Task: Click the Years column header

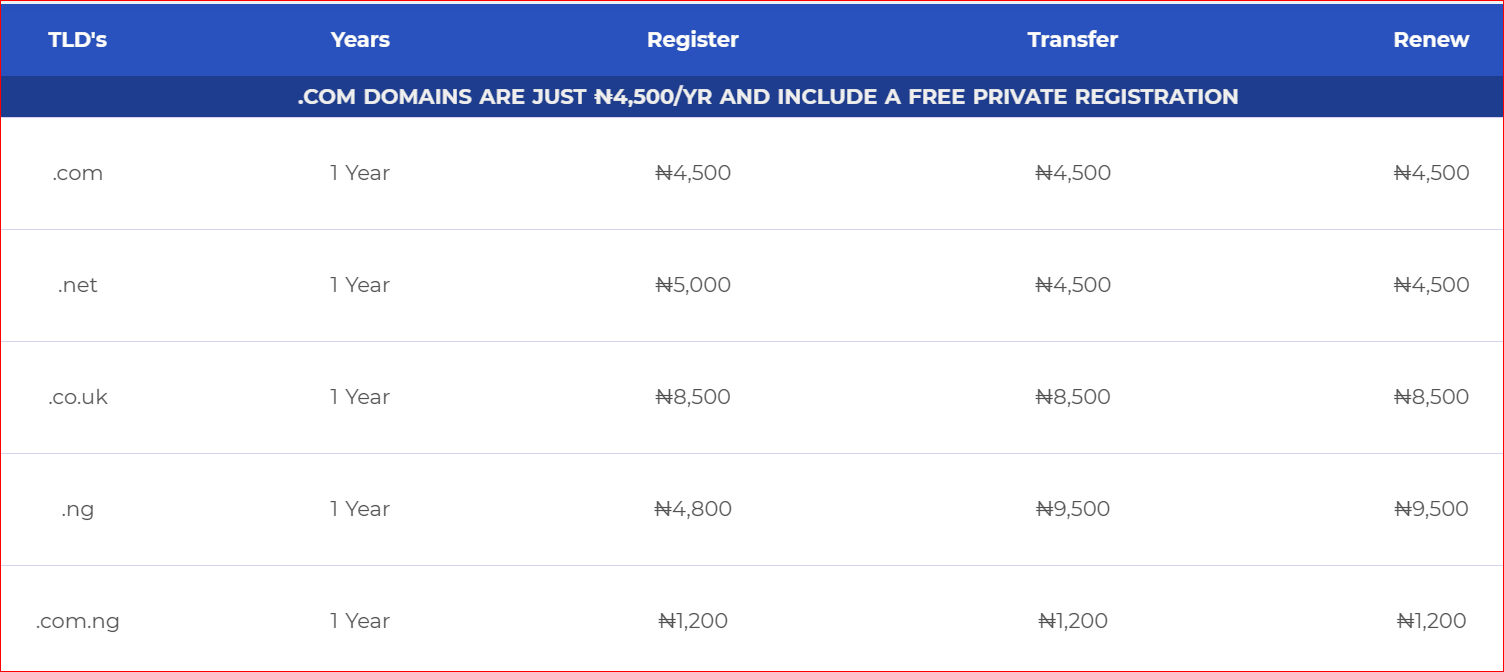Action: (x=360, y=40)
